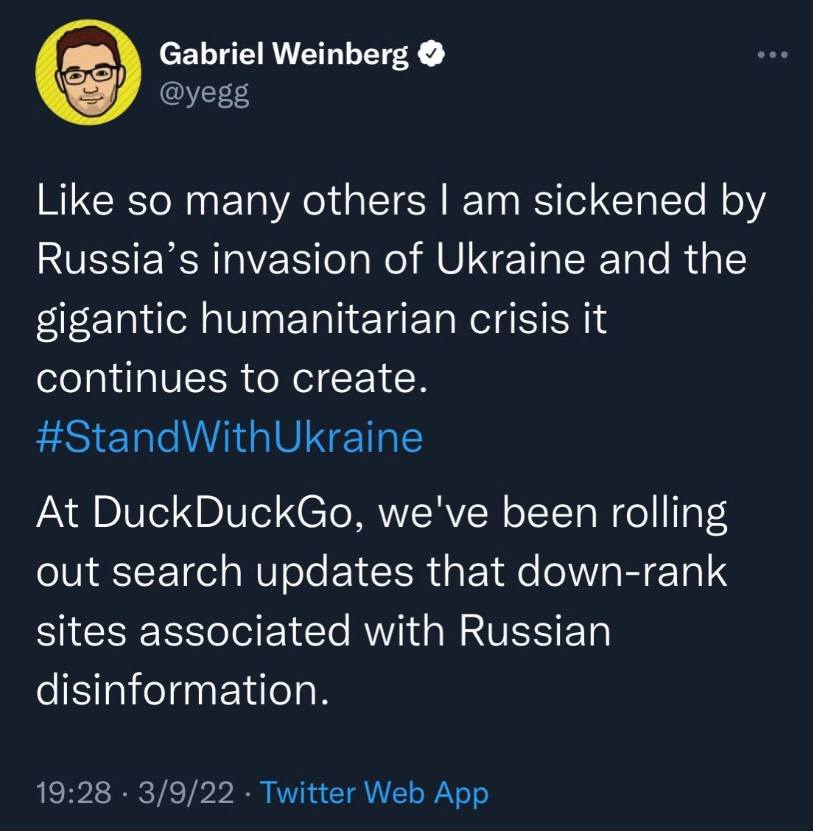Image resolution: width=813 pixels, height=831 pixels.
Task: Click the blue verified badge
Action: click(432, 55)
